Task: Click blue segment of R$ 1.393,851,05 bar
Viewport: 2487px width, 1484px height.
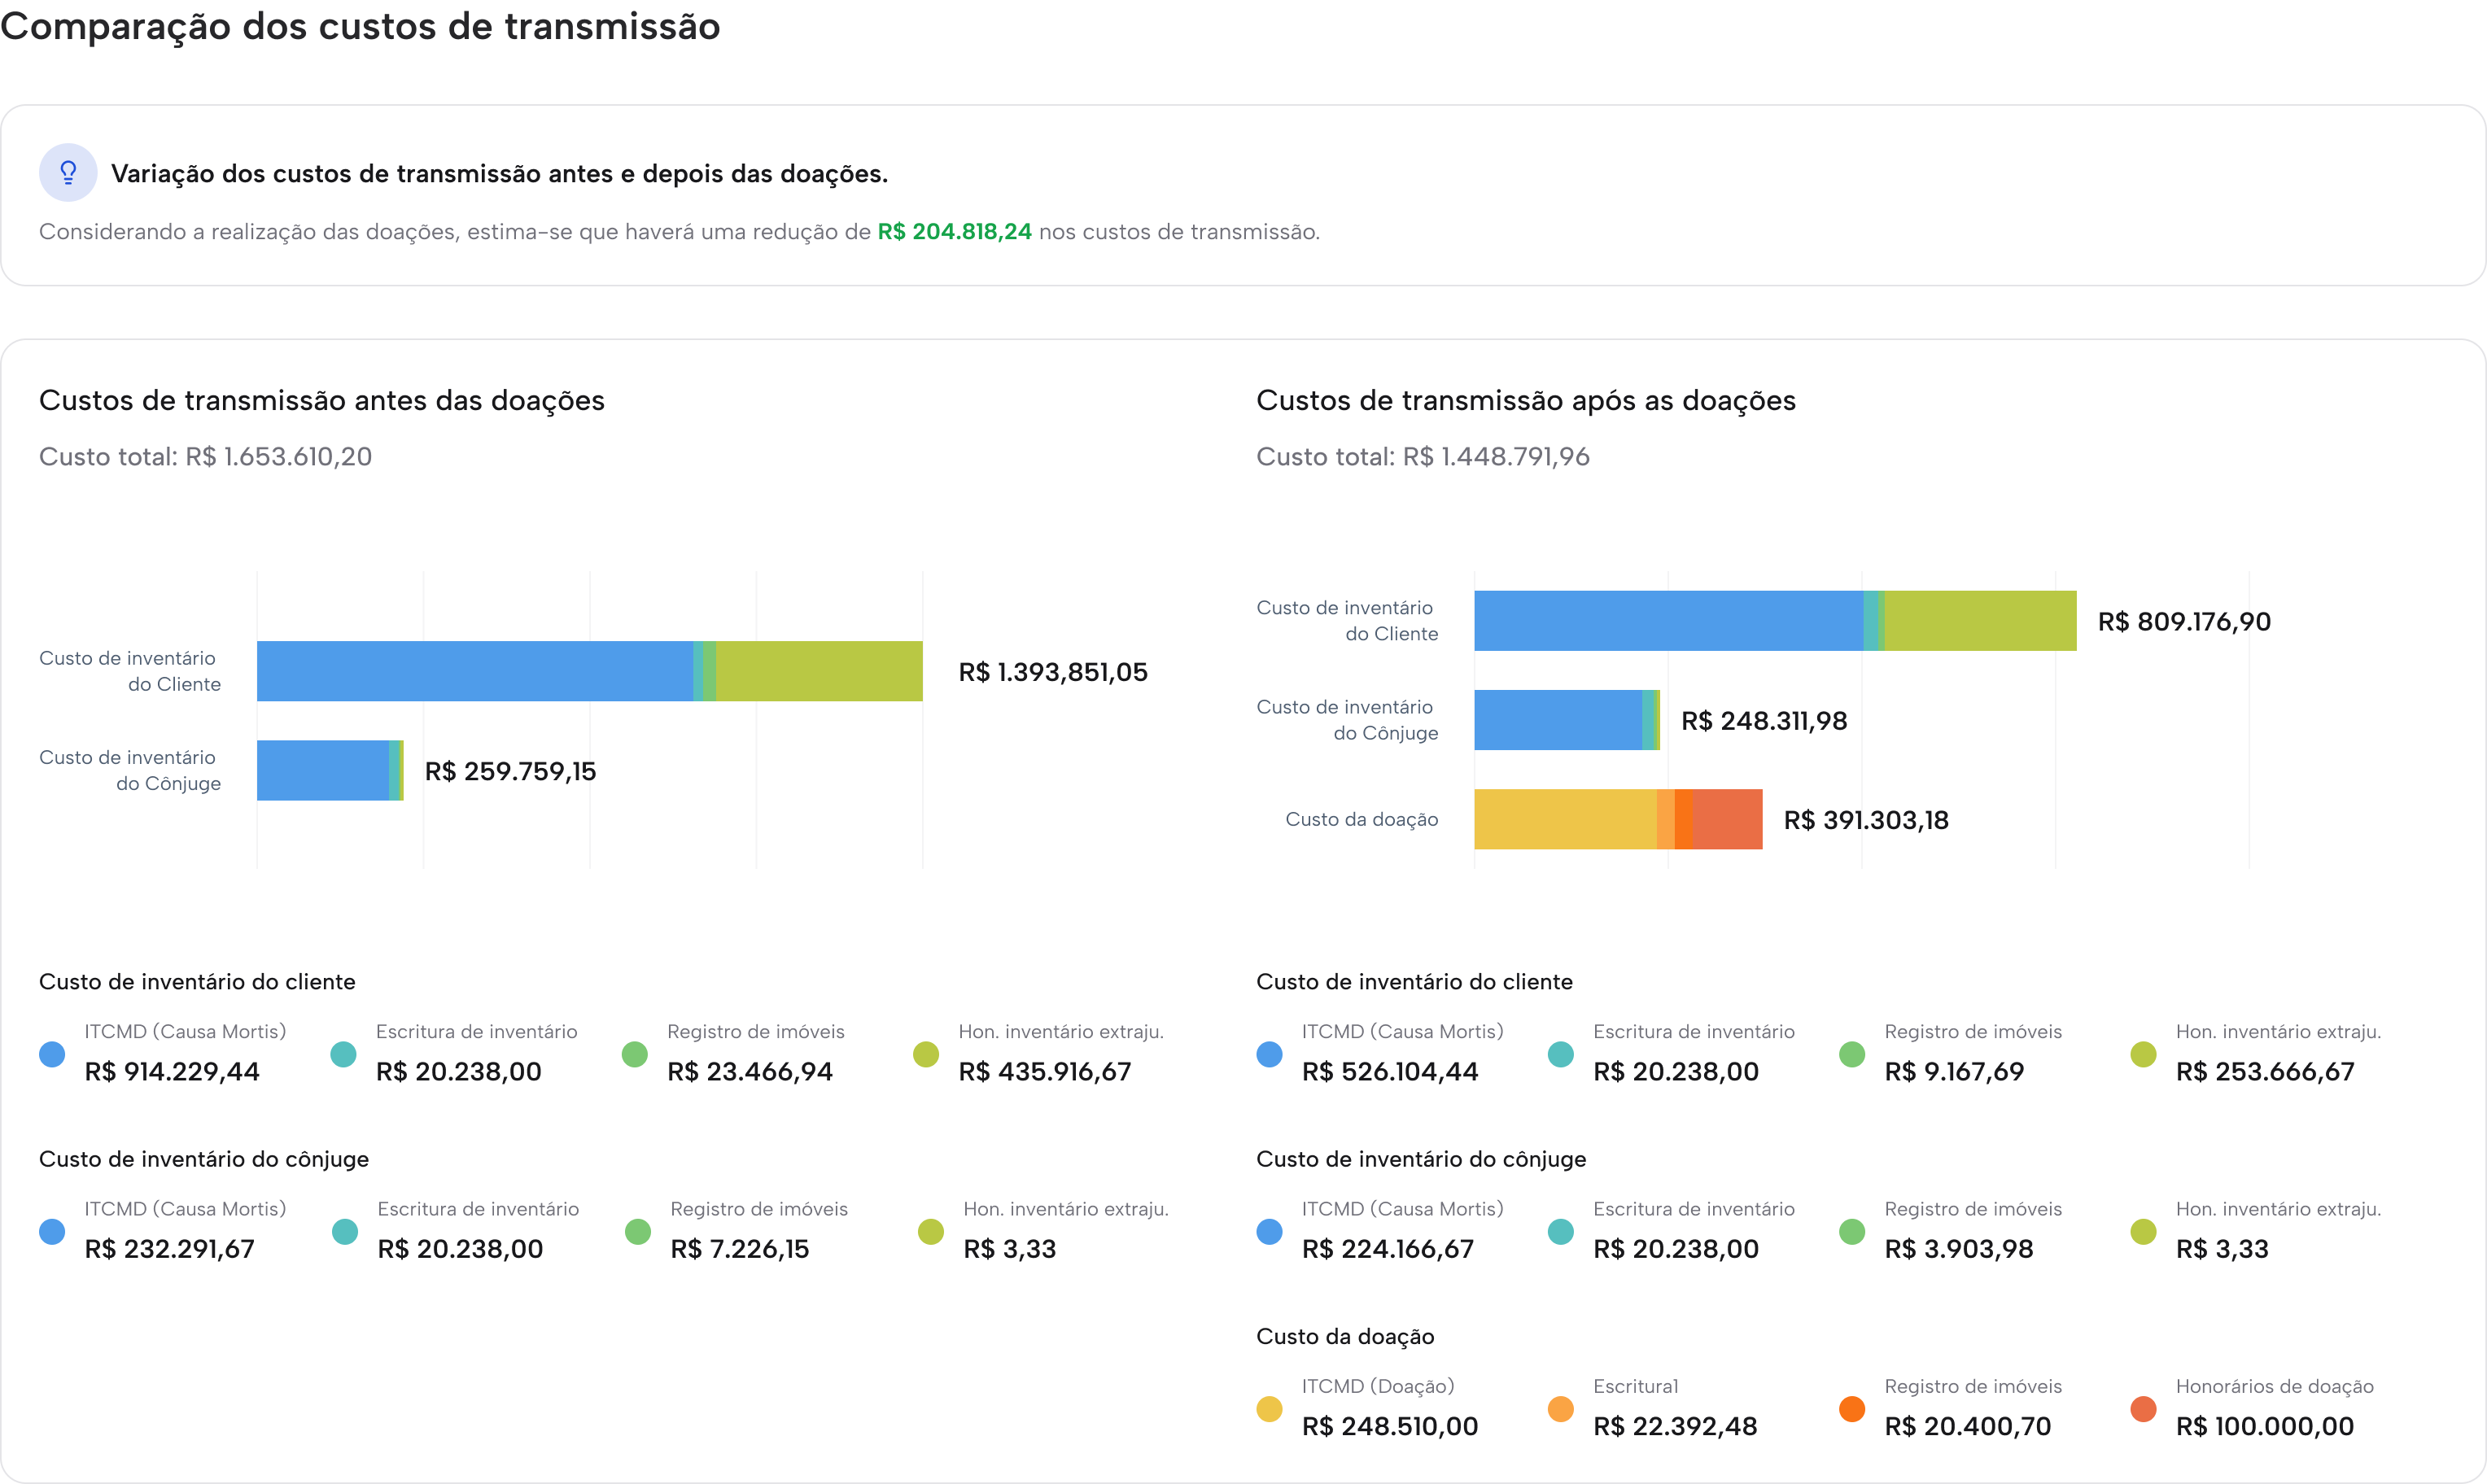Action: click(x=475, y=671)
